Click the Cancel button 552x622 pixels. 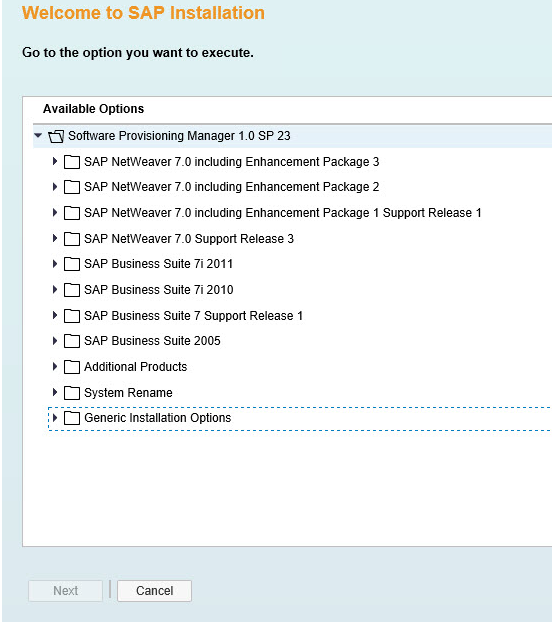pos(154,591)
